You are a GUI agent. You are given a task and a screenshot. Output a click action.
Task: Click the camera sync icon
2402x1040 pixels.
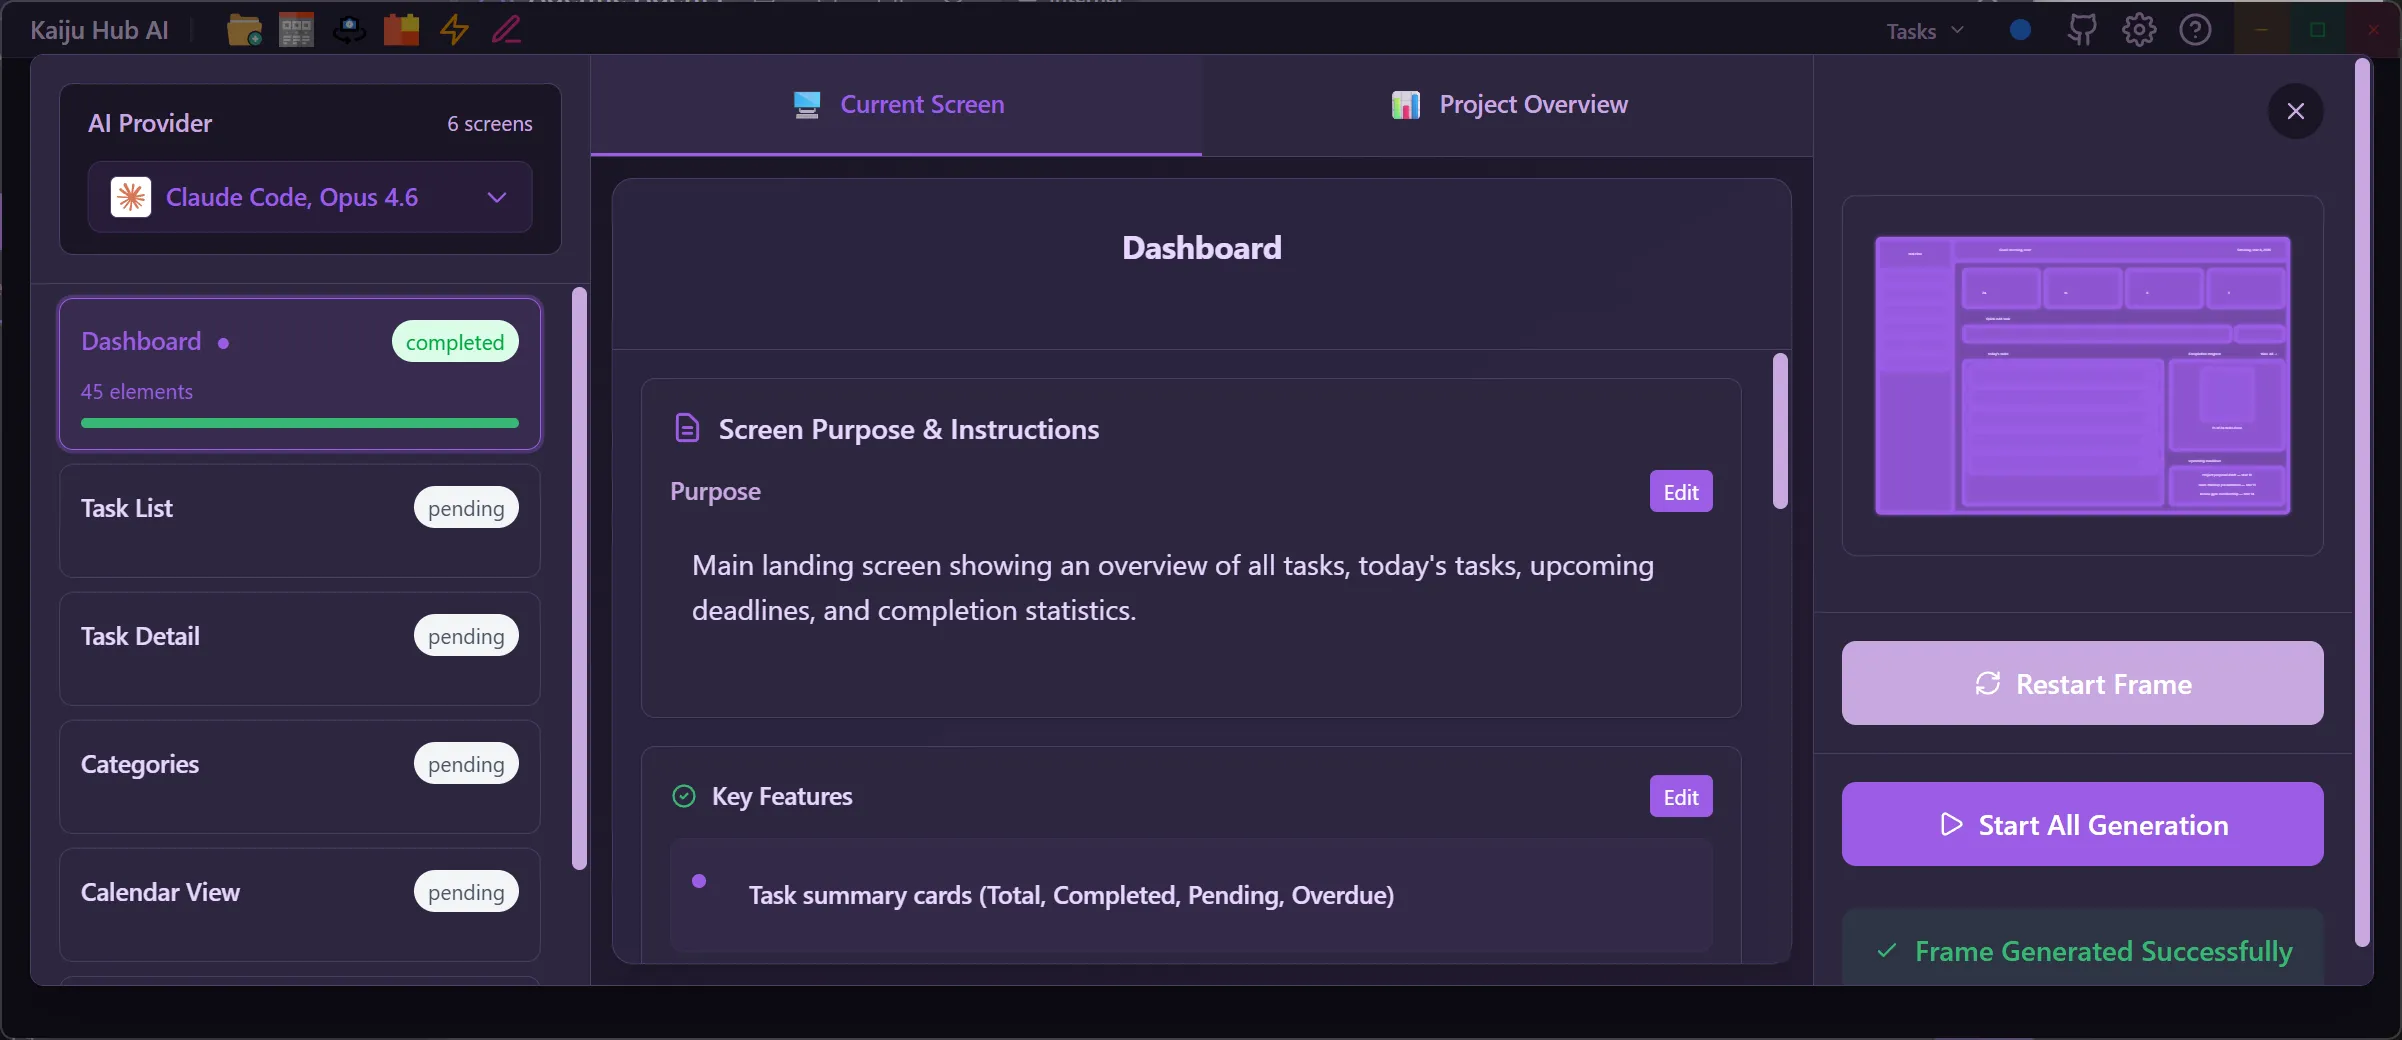point(349,30)
